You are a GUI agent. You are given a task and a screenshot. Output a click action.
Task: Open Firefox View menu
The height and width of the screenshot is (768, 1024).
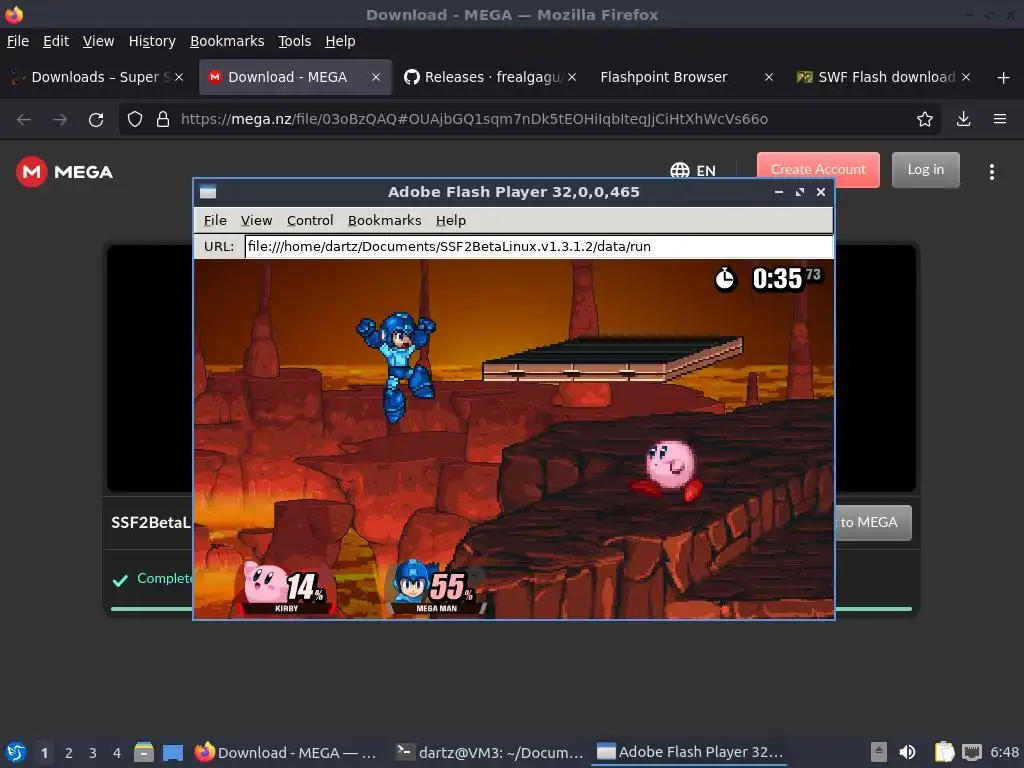click(x=98, y=41)
